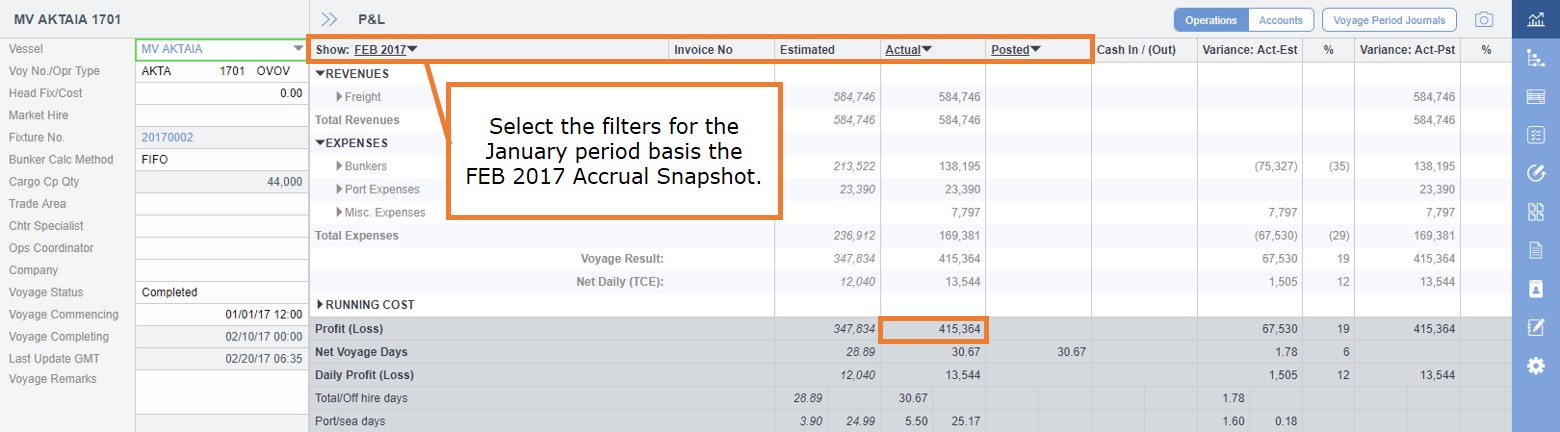The width and height of the screenshot is (1560, 432).
Task: Take a snapshot with the camera icon
Action: point(1485,20)
